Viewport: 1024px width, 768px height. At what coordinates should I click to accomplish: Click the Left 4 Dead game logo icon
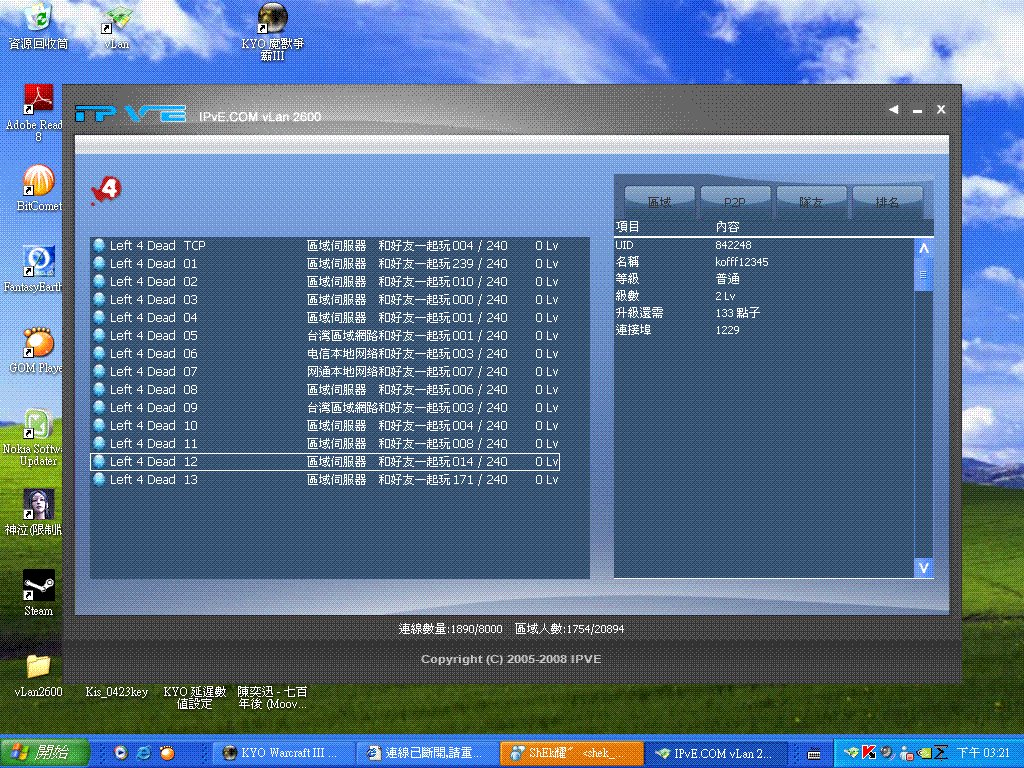(105, 189)
